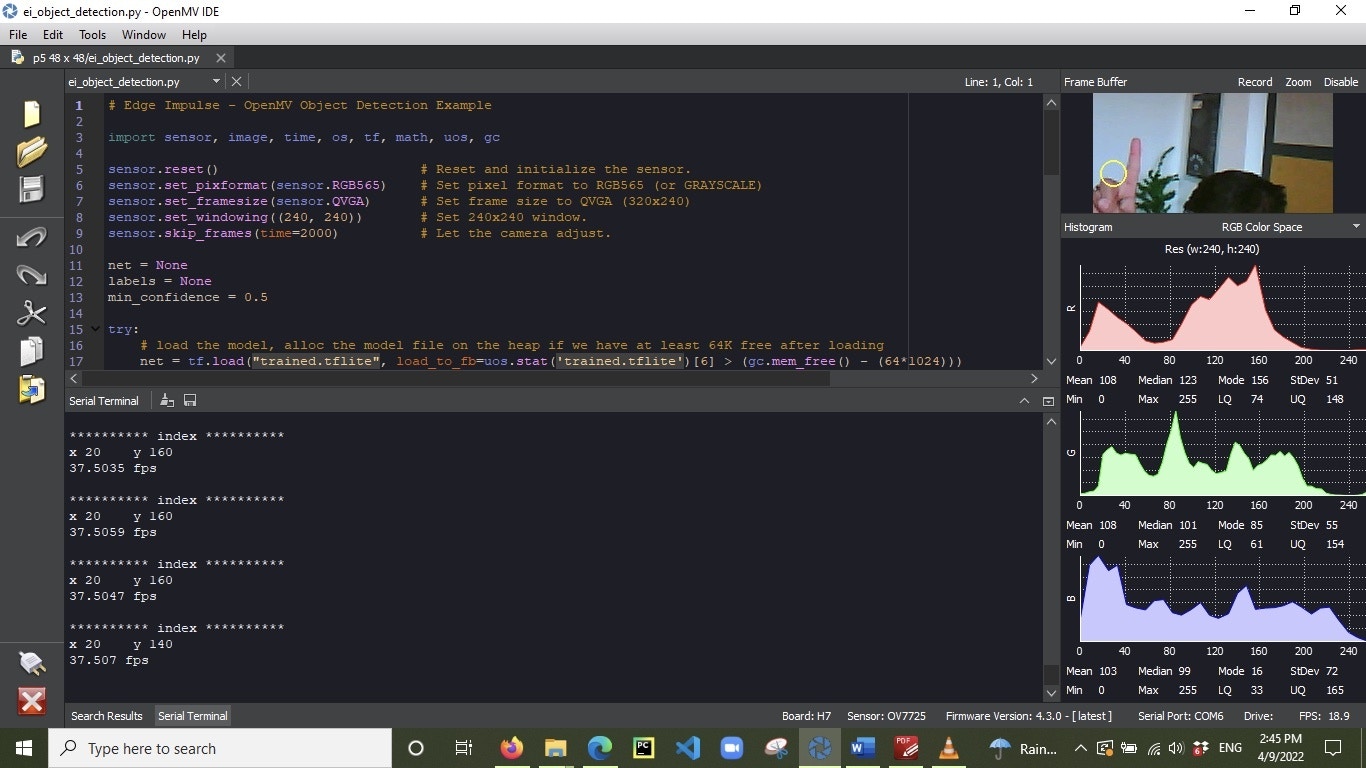Copy the selection using the copy icon

tap(32, 351)
